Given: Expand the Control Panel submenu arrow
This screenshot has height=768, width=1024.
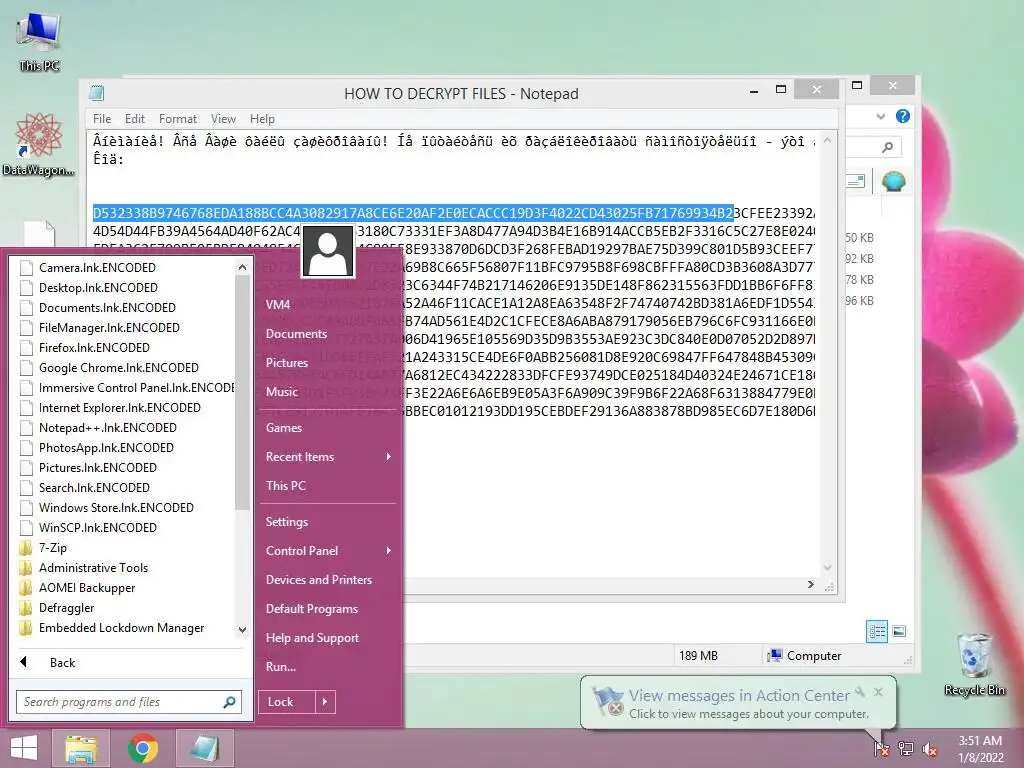Looking at the screenshot, I should tap(389, 551).
